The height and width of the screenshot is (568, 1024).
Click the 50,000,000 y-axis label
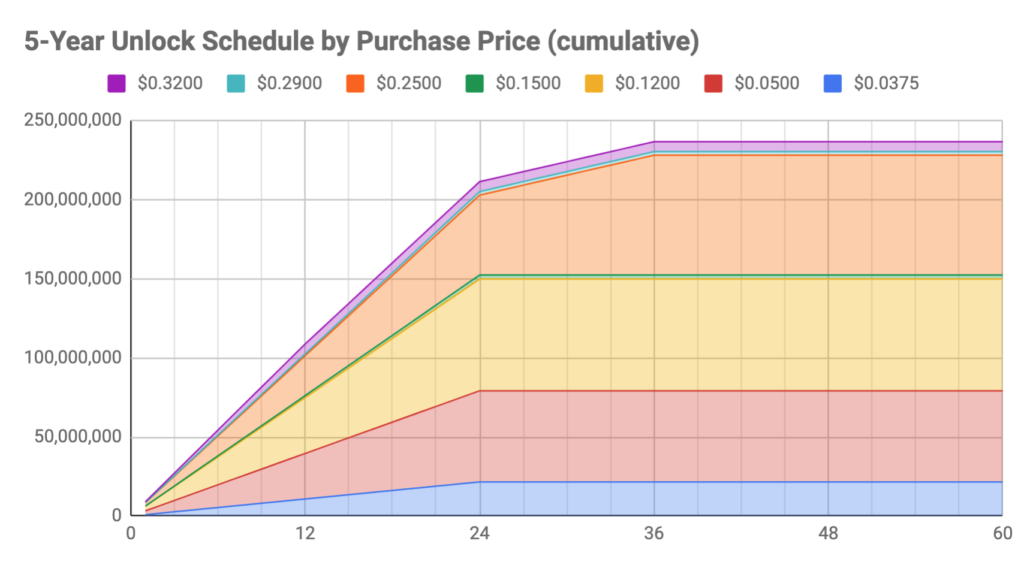point(78,437)
